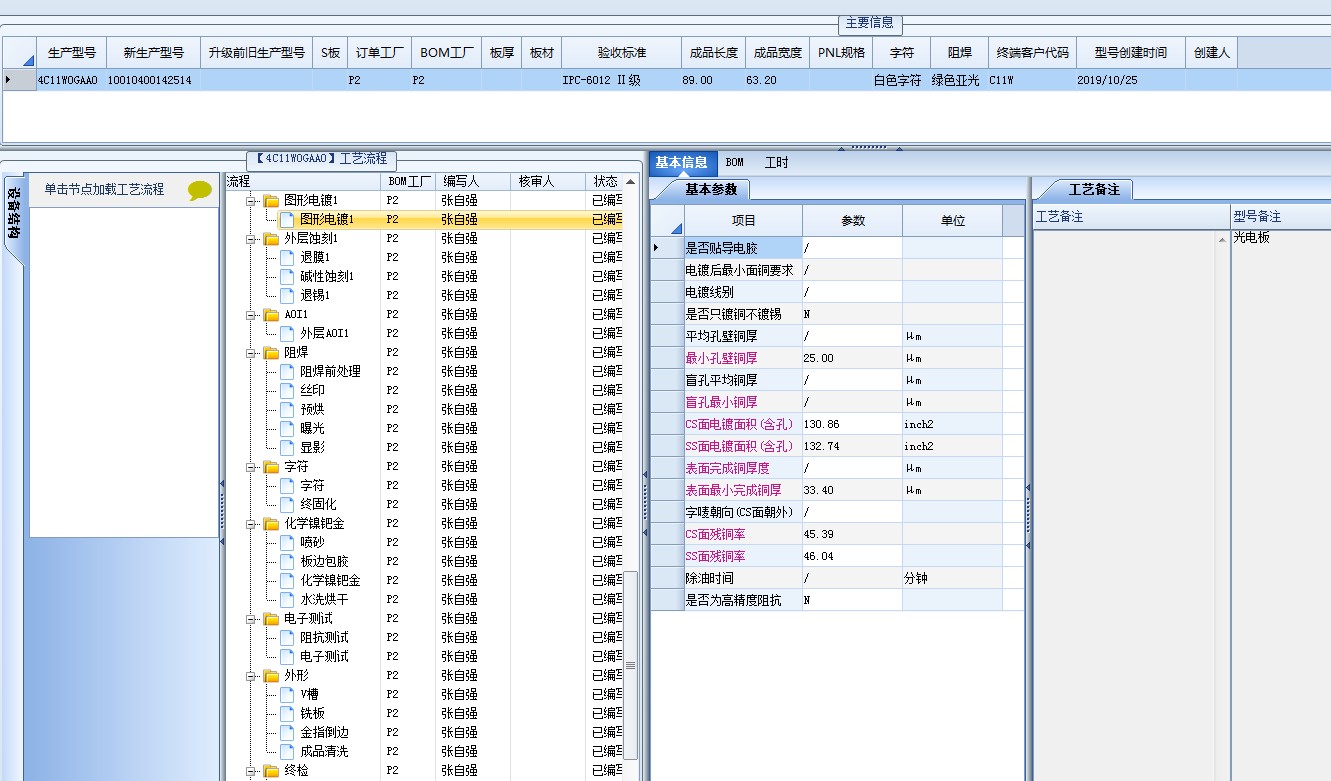Click the 表面最小完成铜厚 value 33.40
The image size is (1331, 781).
(852, 490)
